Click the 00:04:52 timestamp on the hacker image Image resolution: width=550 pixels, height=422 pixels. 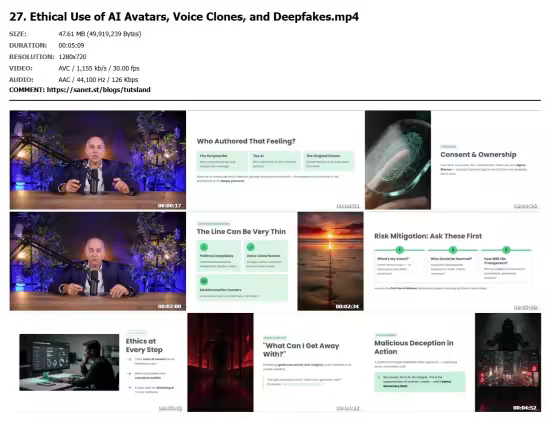tap(524, 408)
